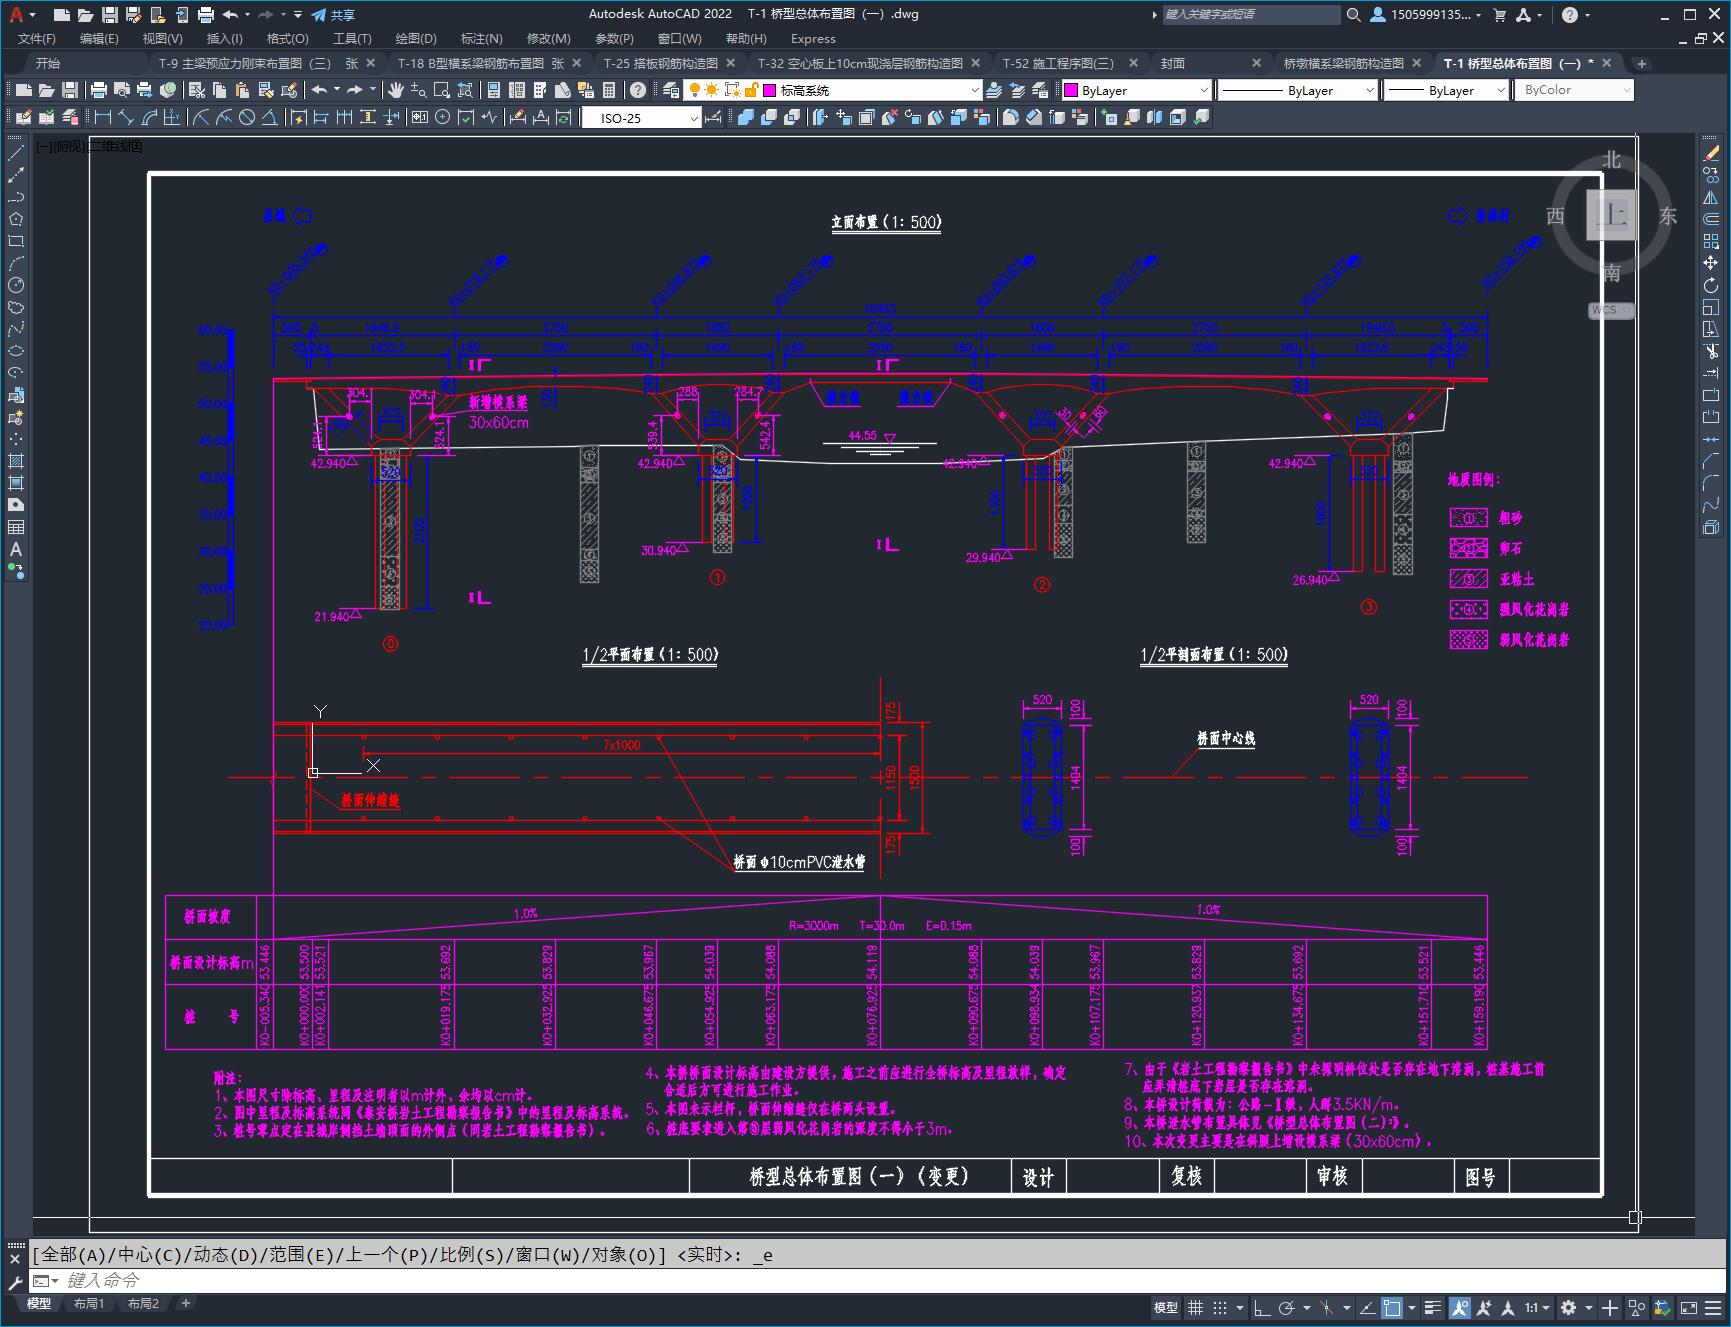Click the Linear dimension tool
The height and width of the screenshot is (1327, 1731).
[103, 117]
